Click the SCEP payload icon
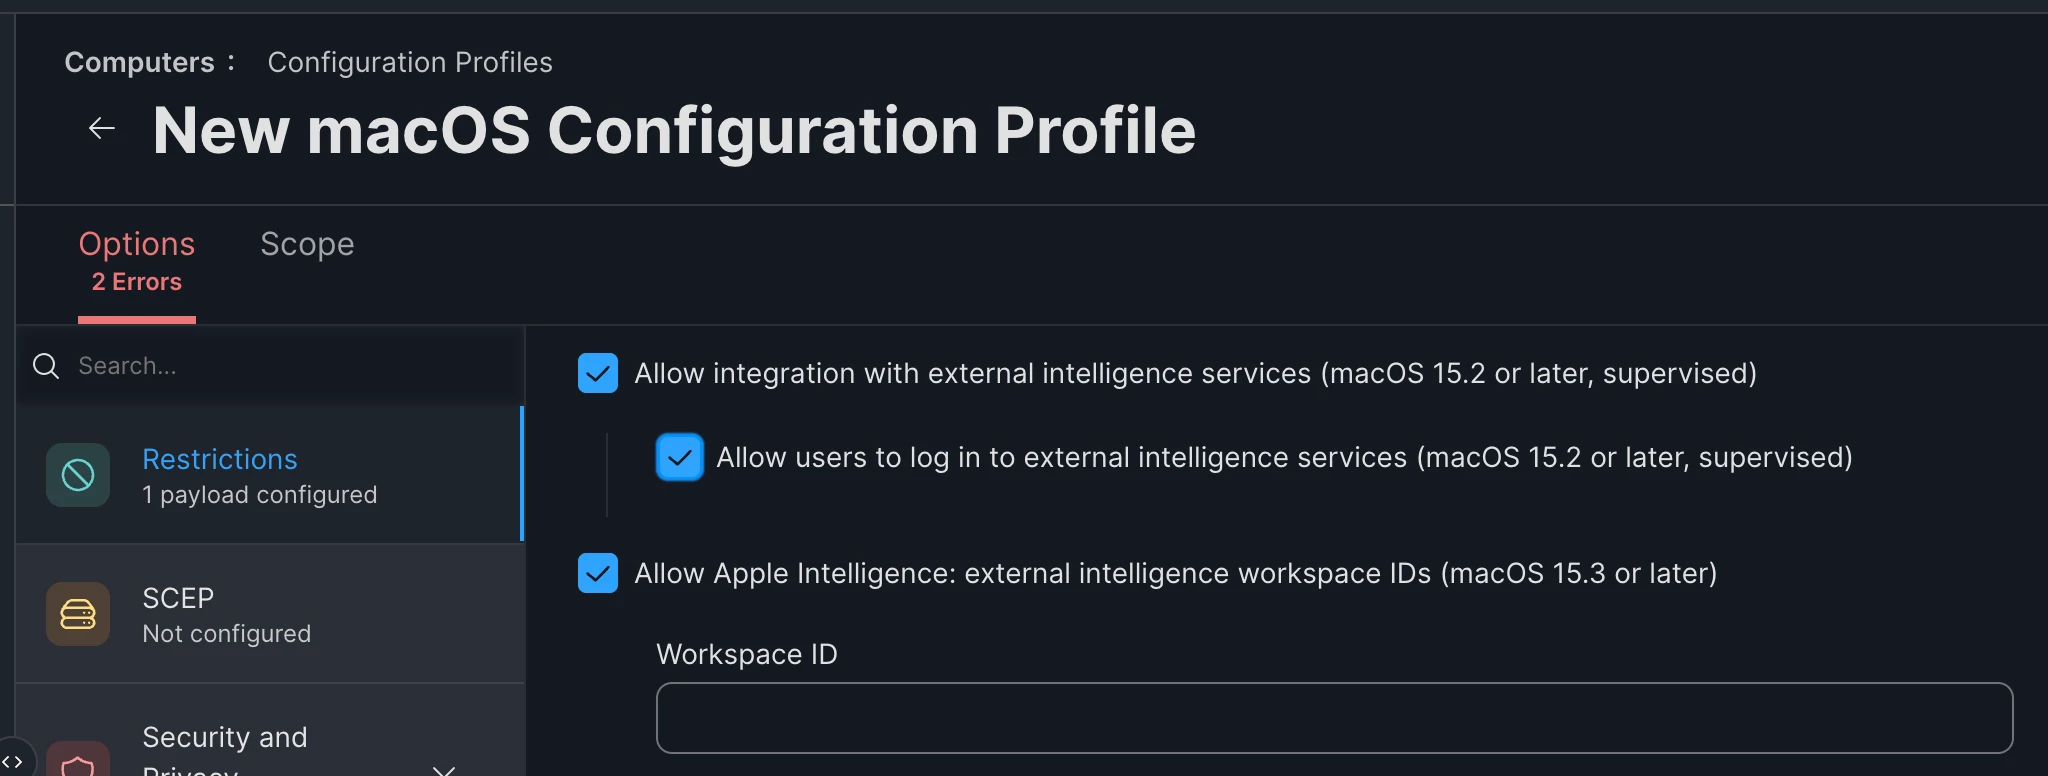 (x=78, y=614)
